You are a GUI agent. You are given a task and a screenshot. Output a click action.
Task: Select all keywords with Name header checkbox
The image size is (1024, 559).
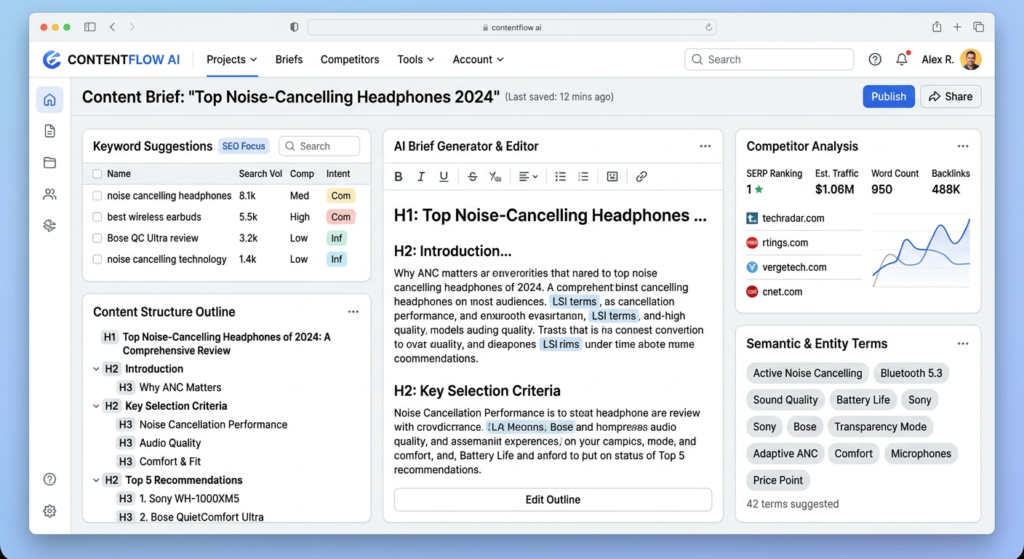[x=97, y=174]
